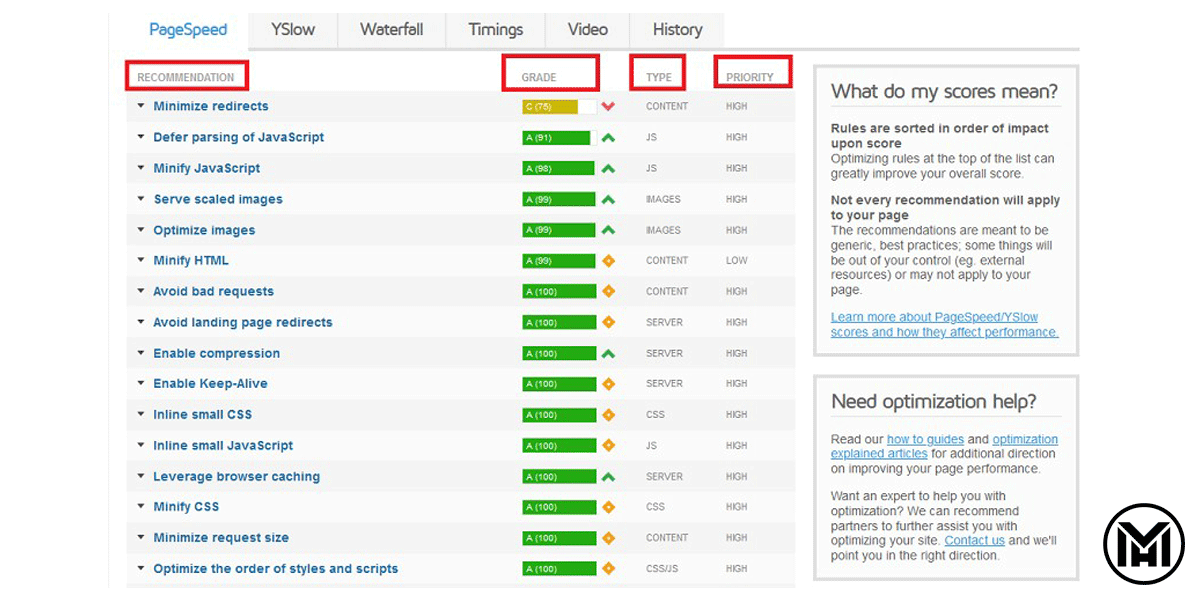Viewport: 1200px width, 600px height.
Task: Expand the Serve scaled images row
Action: click(217, 200)
